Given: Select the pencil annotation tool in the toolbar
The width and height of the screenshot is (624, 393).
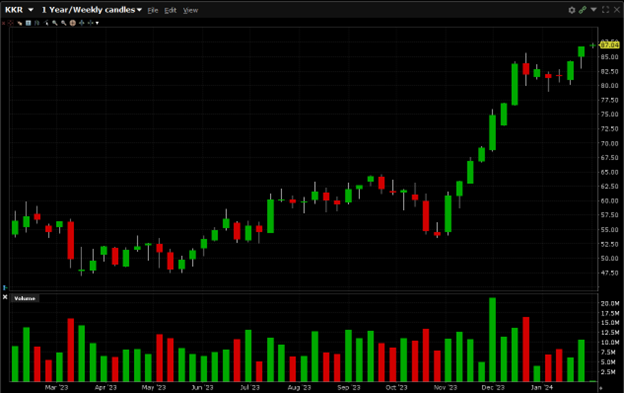Looking at the screenshot, I should click(x=20, y=23).
